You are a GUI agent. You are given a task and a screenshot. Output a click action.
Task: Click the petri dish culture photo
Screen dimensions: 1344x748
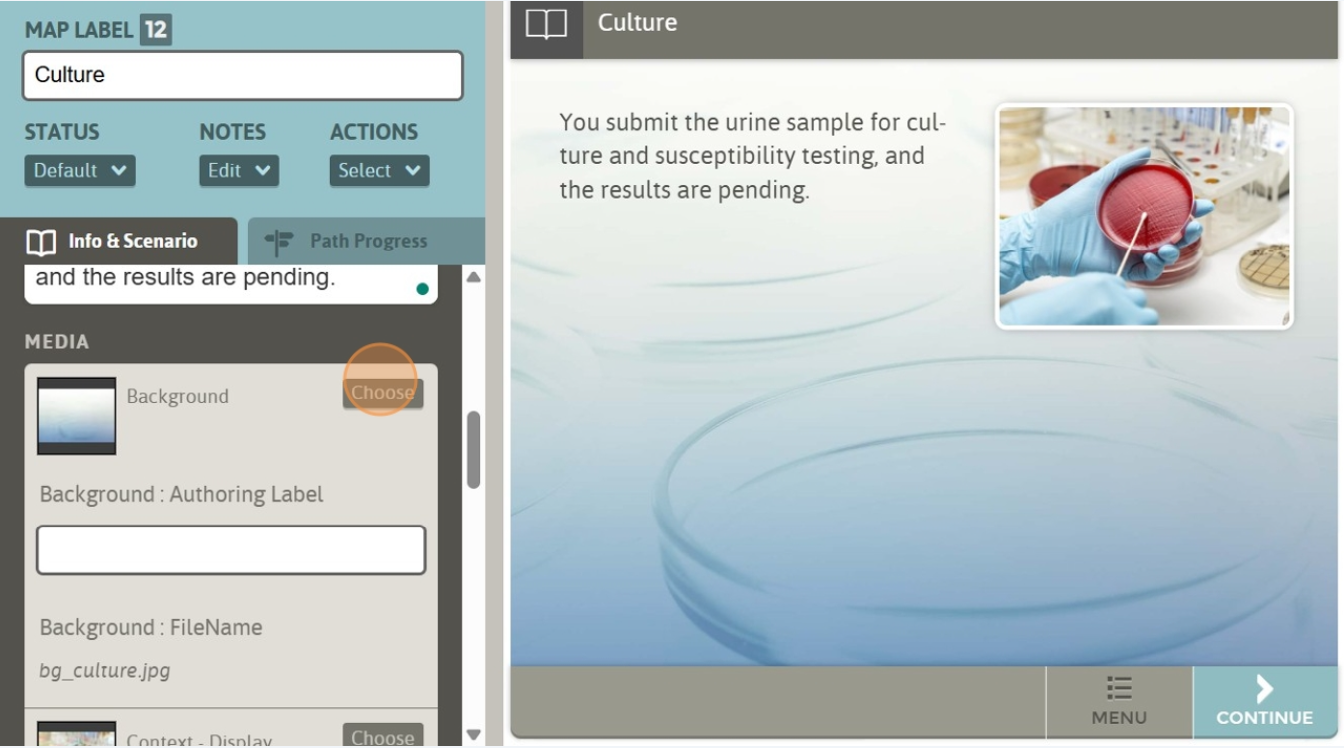pyautogui.click(x=1144, y=216)
